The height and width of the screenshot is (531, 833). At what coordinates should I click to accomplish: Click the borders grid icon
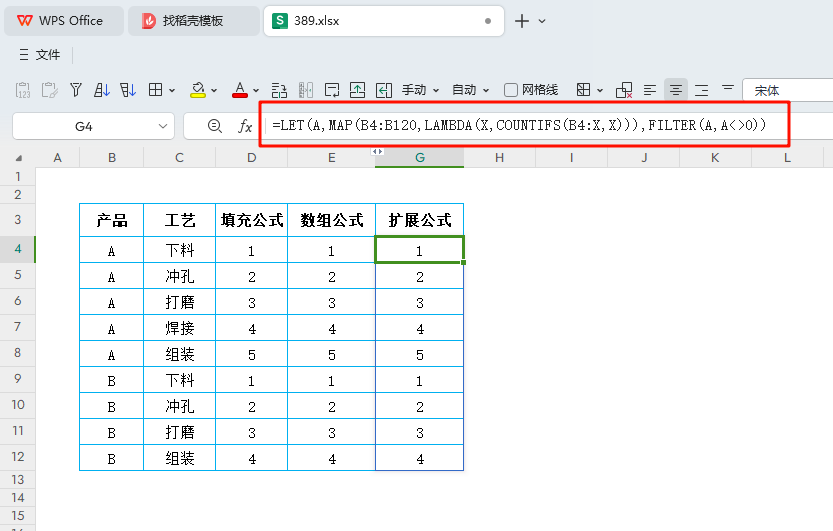coord(156,90)
